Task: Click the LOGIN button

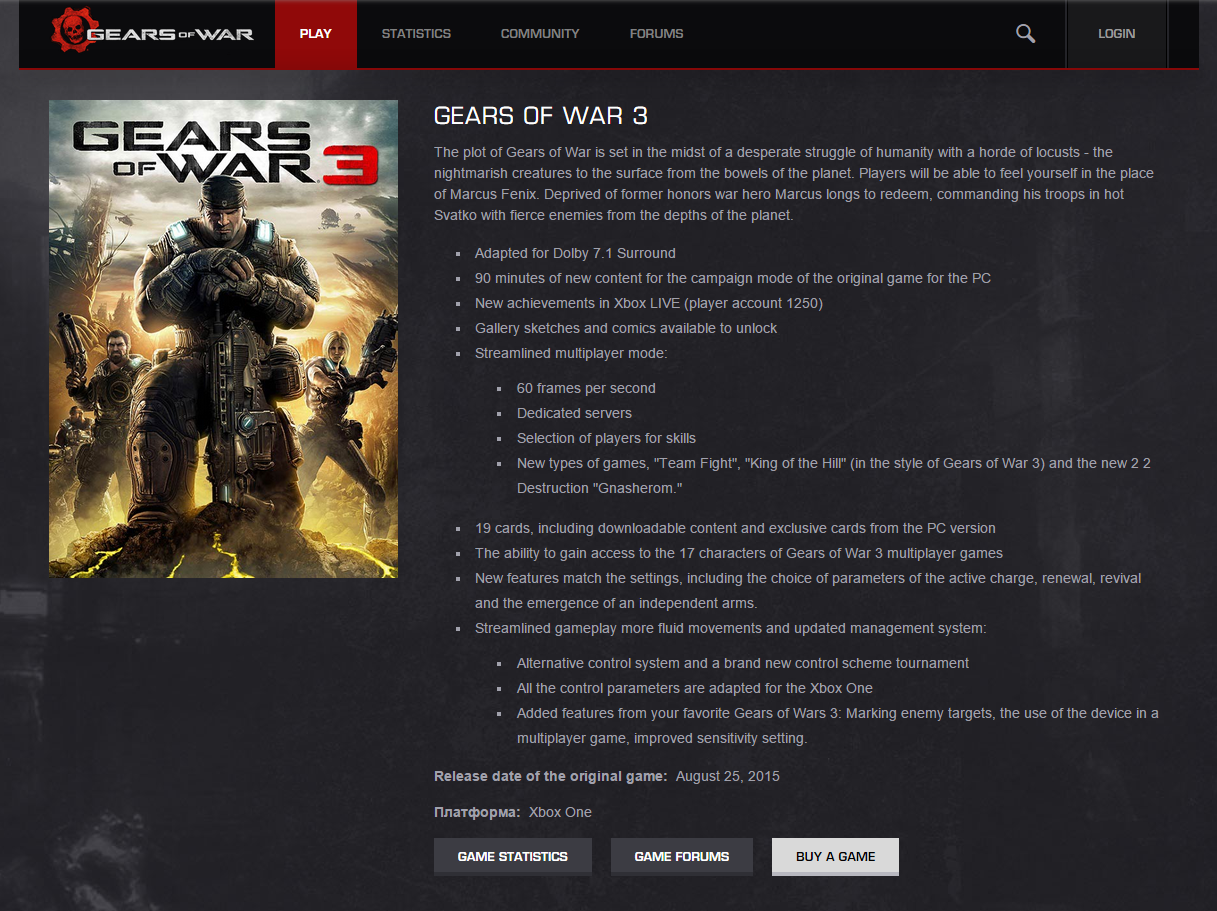Action: click(1116, 34)
